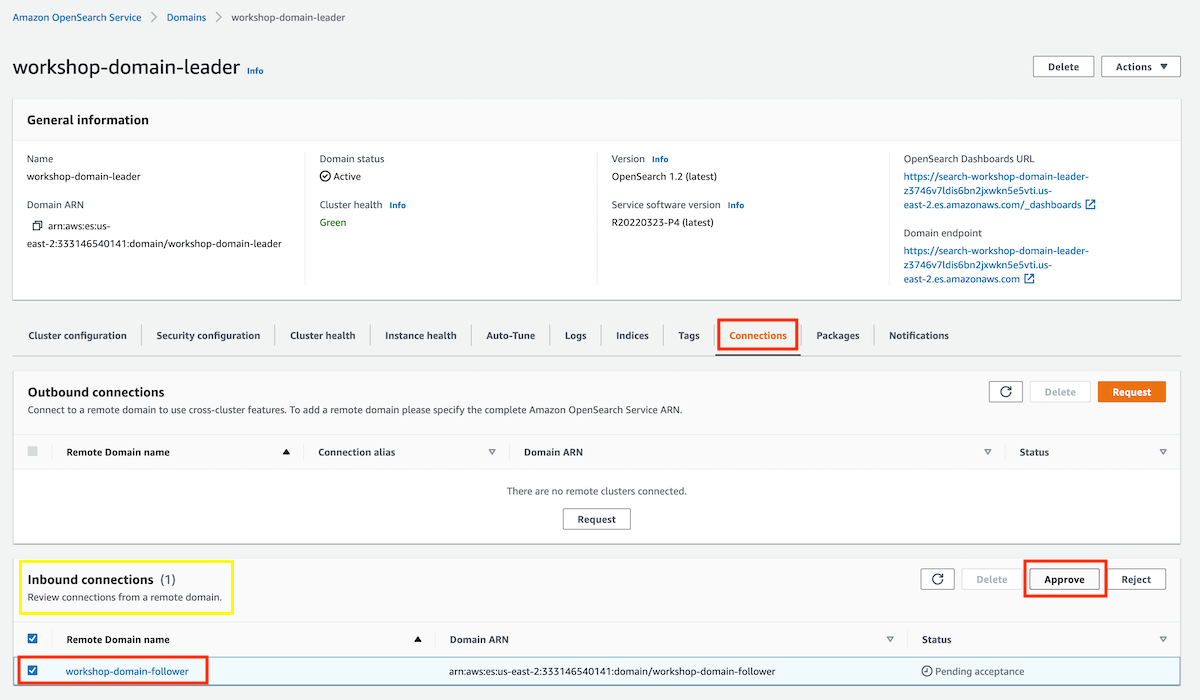The image size is (1200, 700).
Task: Sort inbound connections by Status arrow
Action: pos(1163,639)
